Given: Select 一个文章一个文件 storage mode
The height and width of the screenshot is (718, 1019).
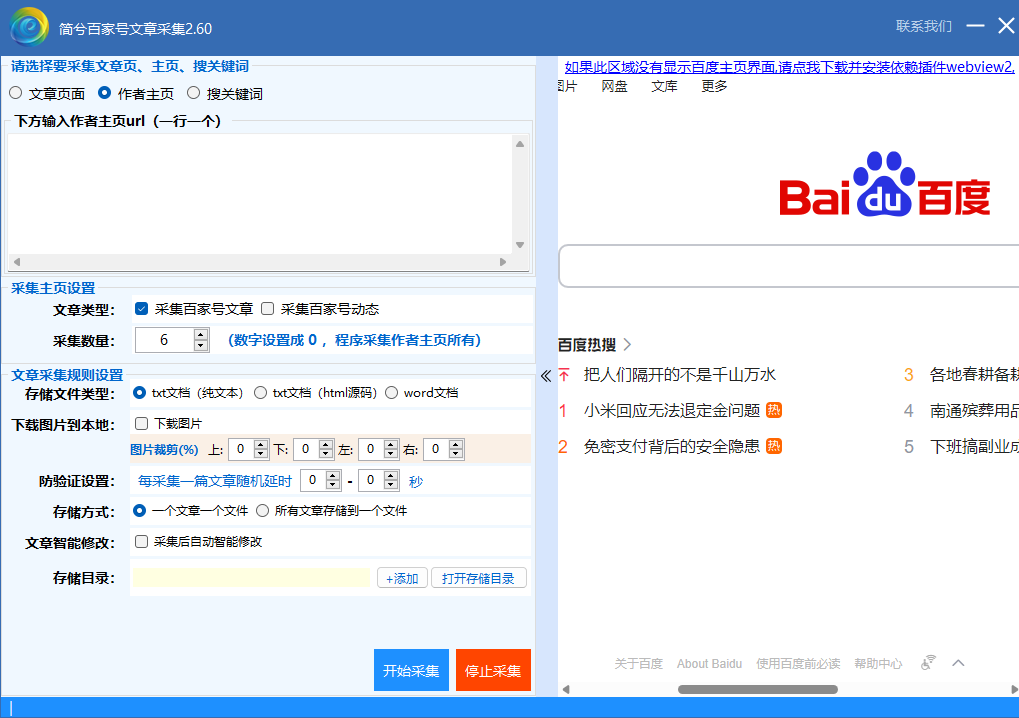Looking at the screenshot, I should 139,511.
